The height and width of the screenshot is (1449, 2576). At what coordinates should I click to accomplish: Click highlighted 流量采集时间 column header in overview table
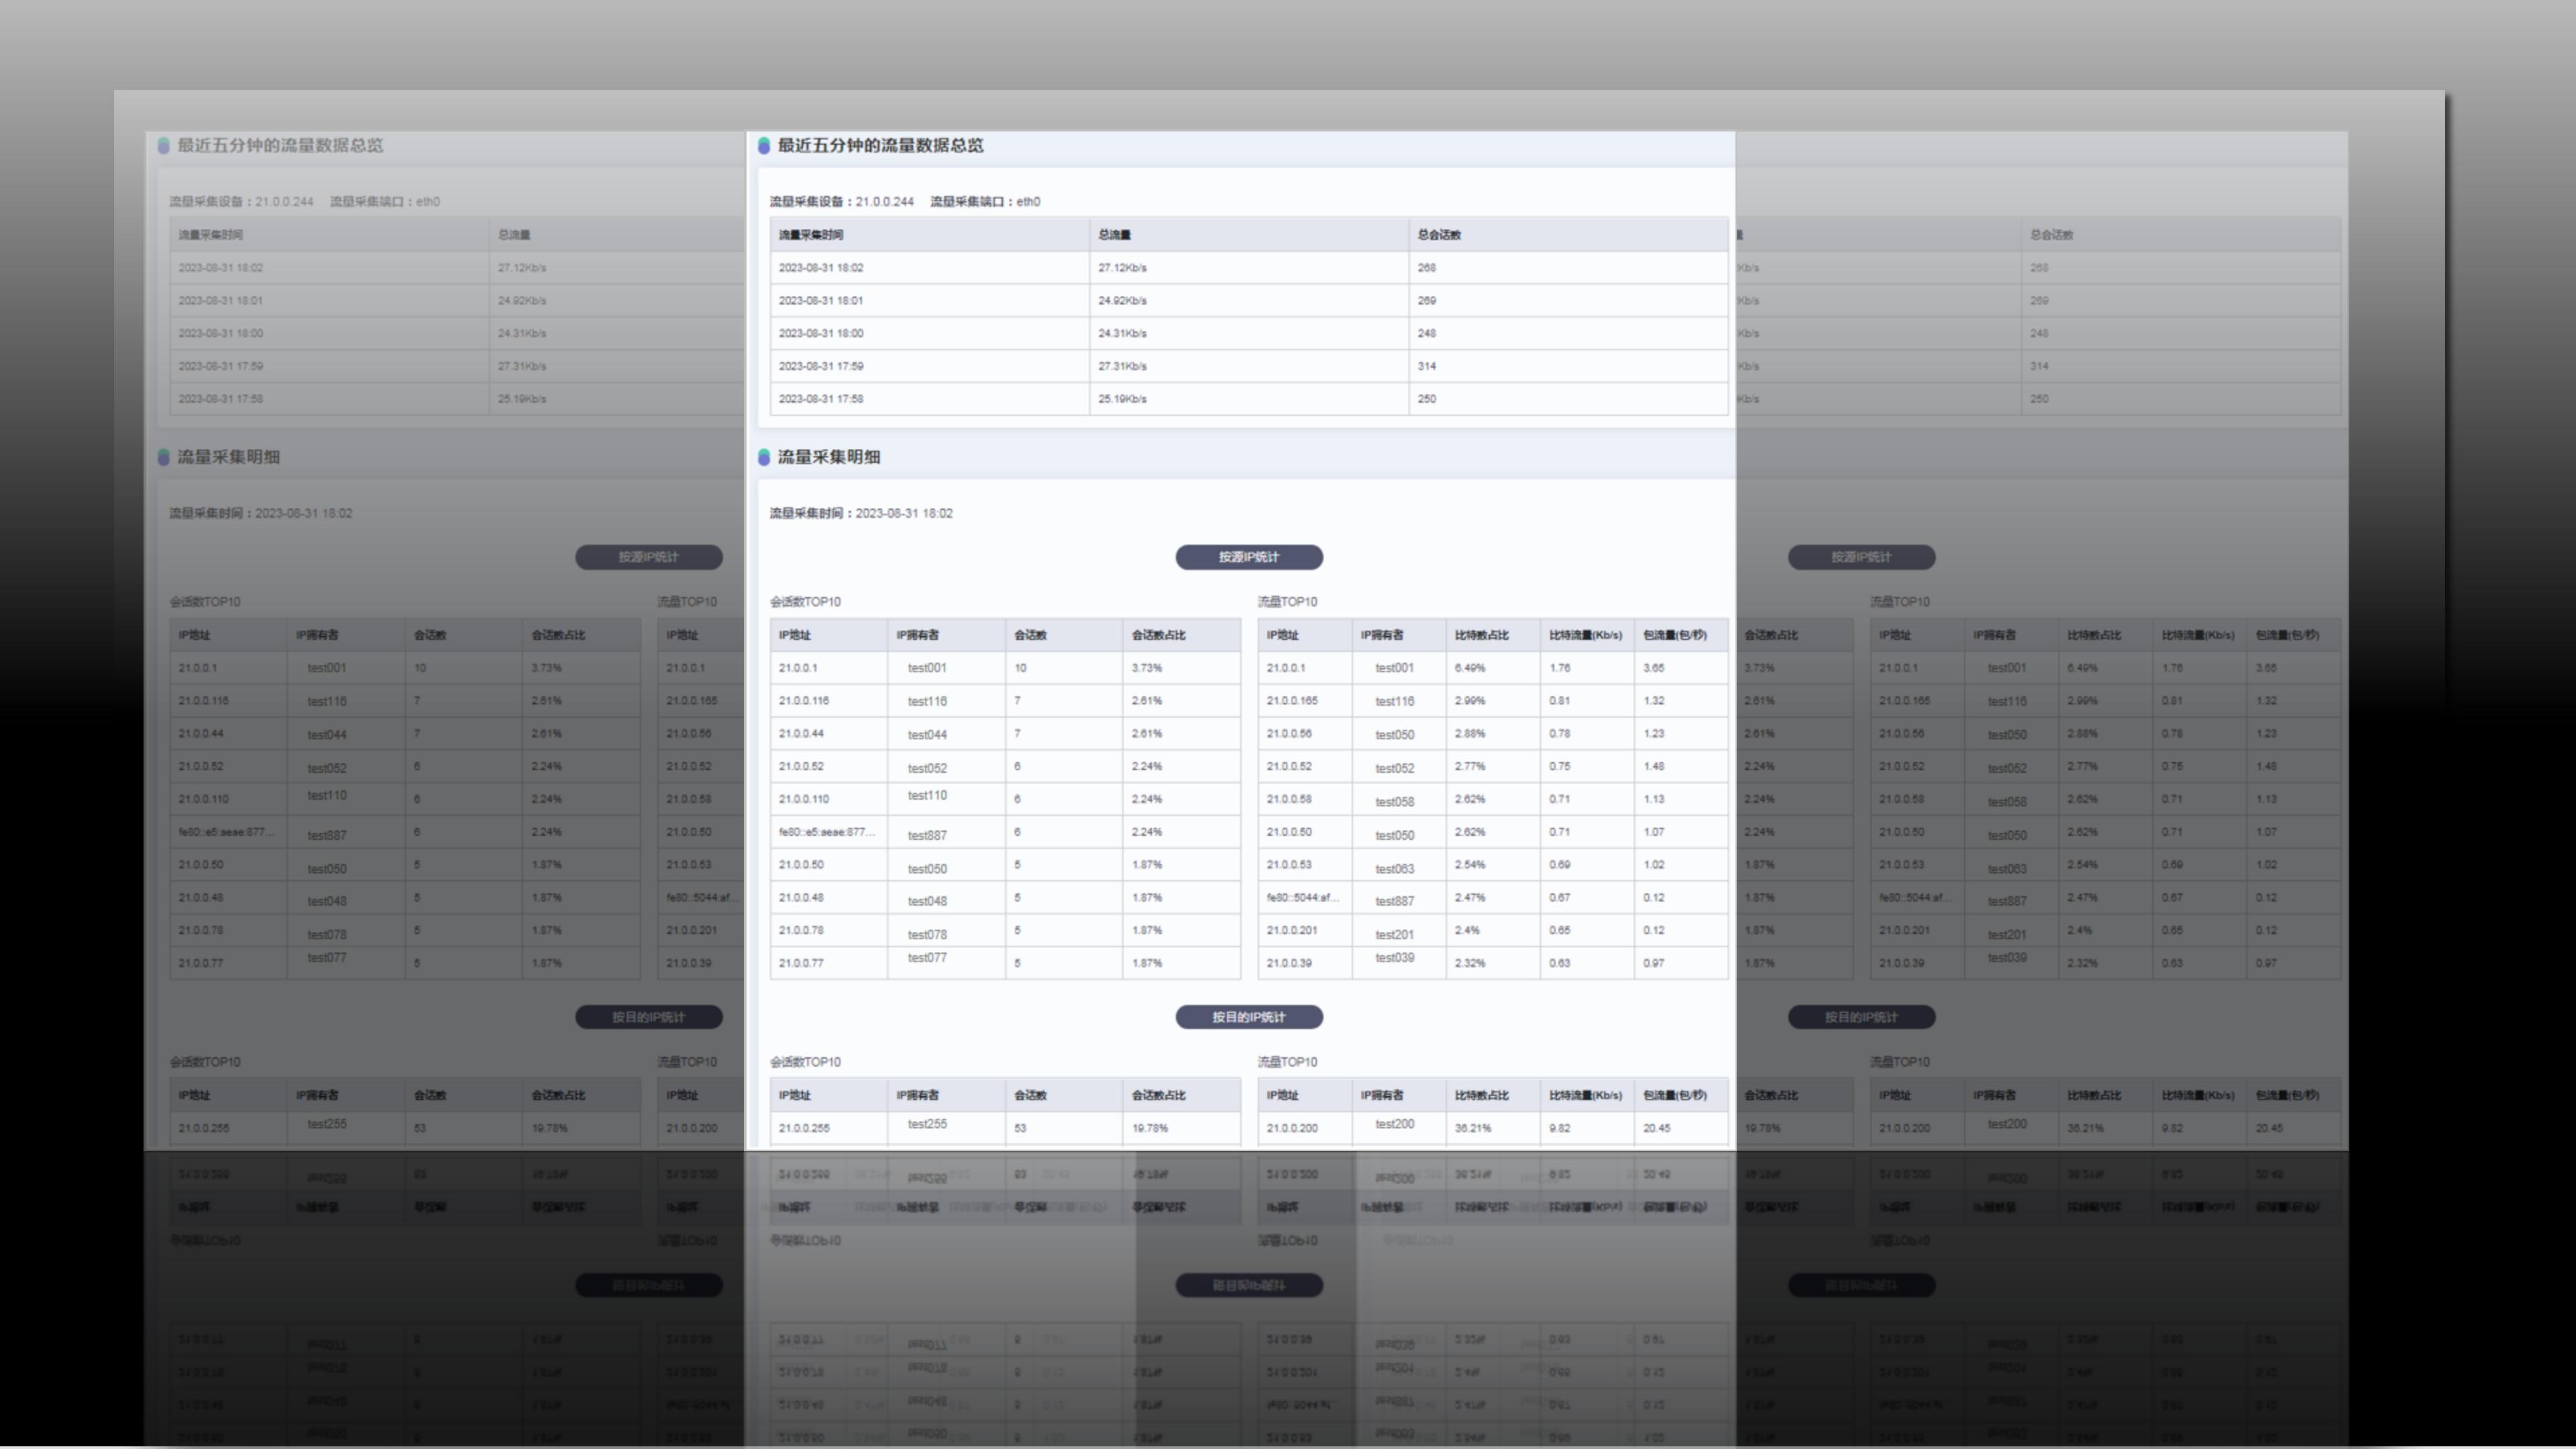click(x=811, y=235)
